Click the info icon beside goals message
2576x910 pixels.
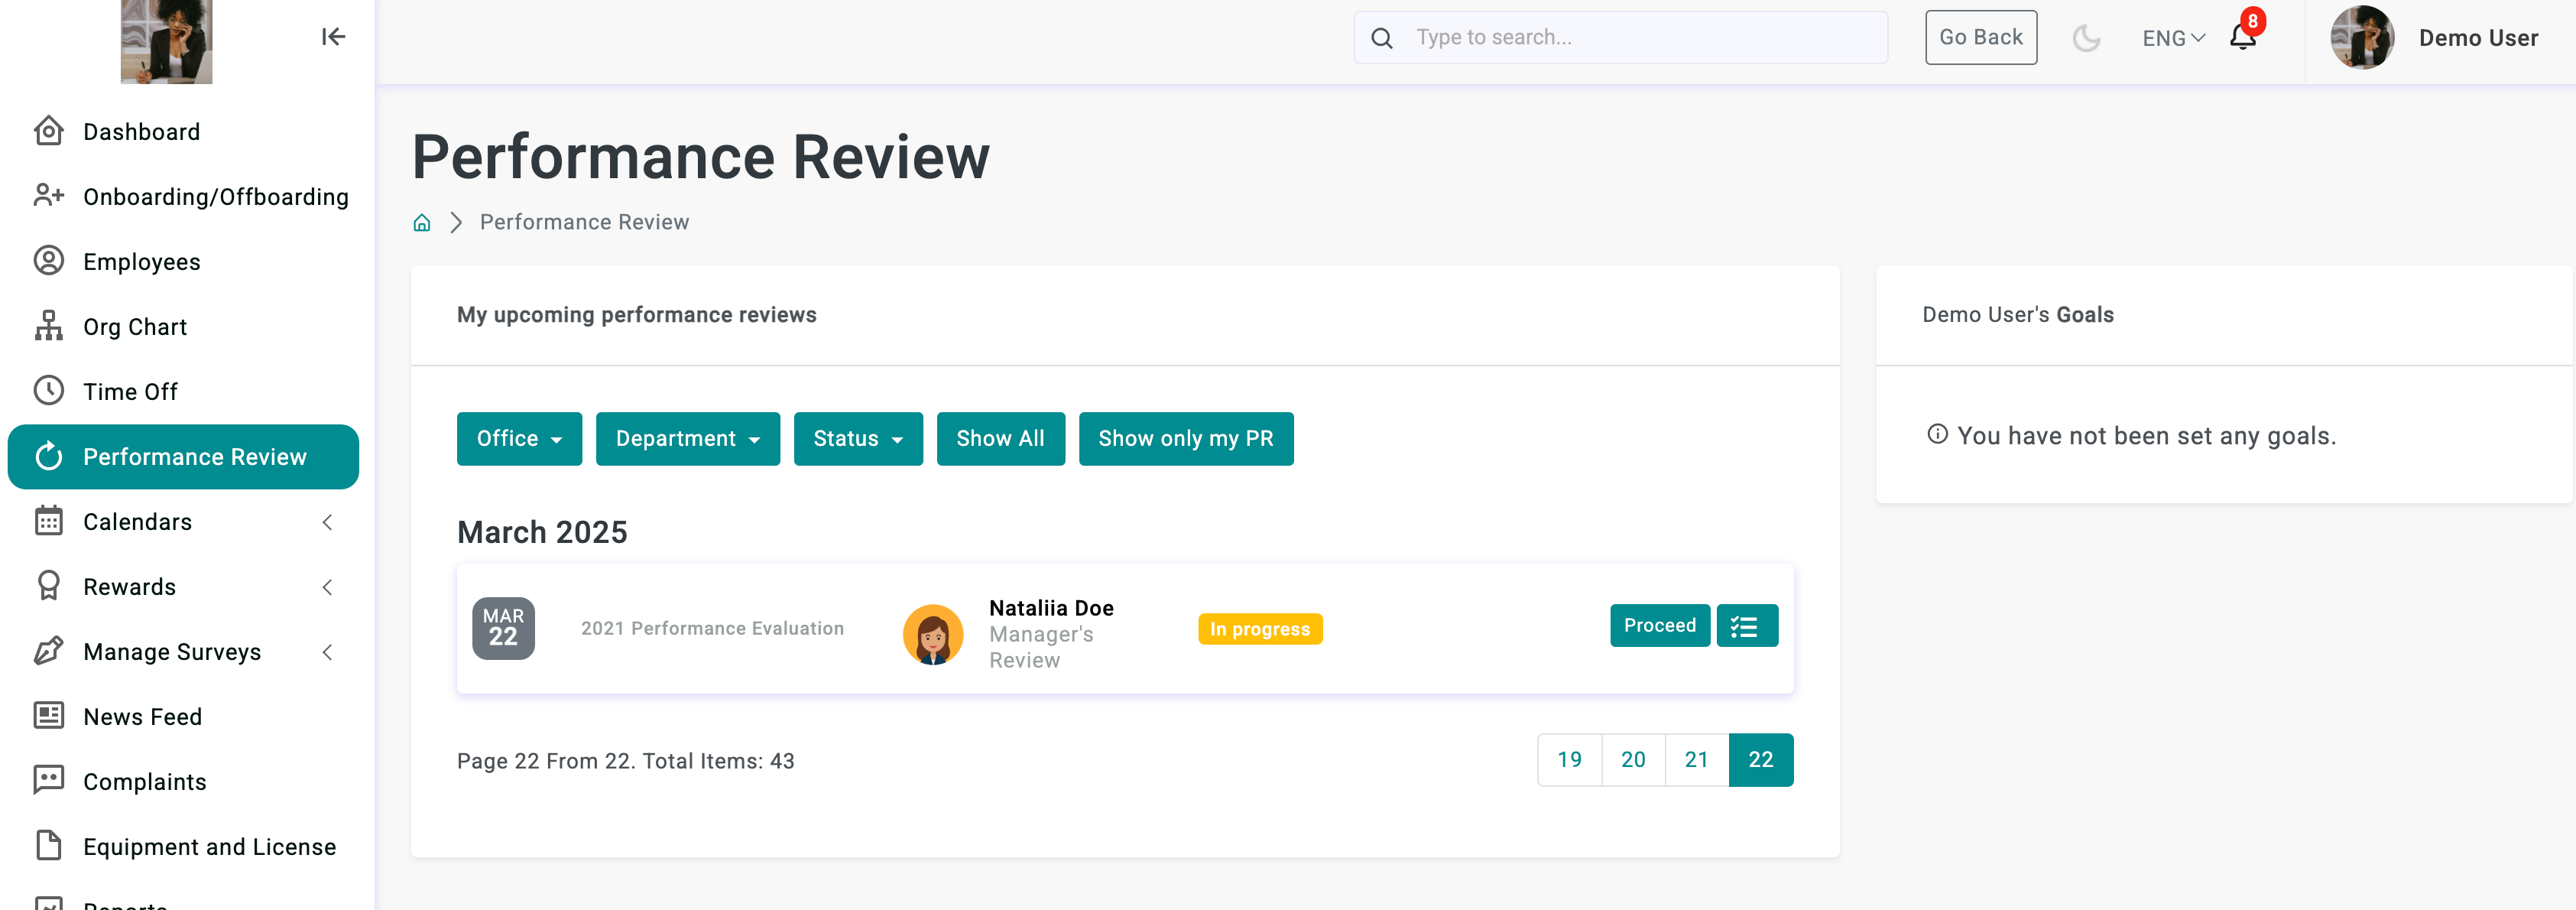(1937, 434)
